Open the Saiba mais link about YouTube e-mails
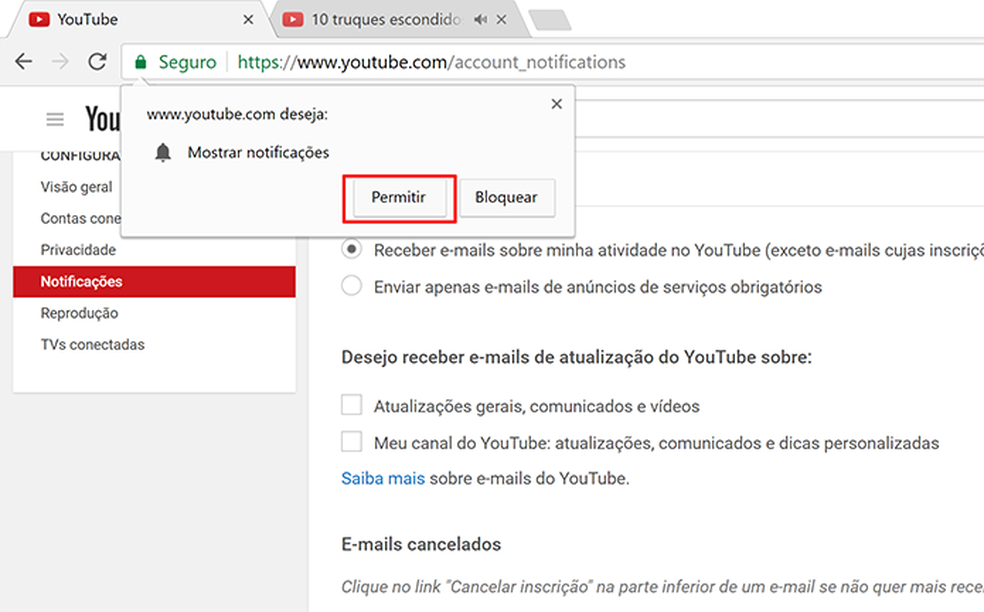Image resolution: width=984 pixels, height=612 pixels. pos(383,478)
